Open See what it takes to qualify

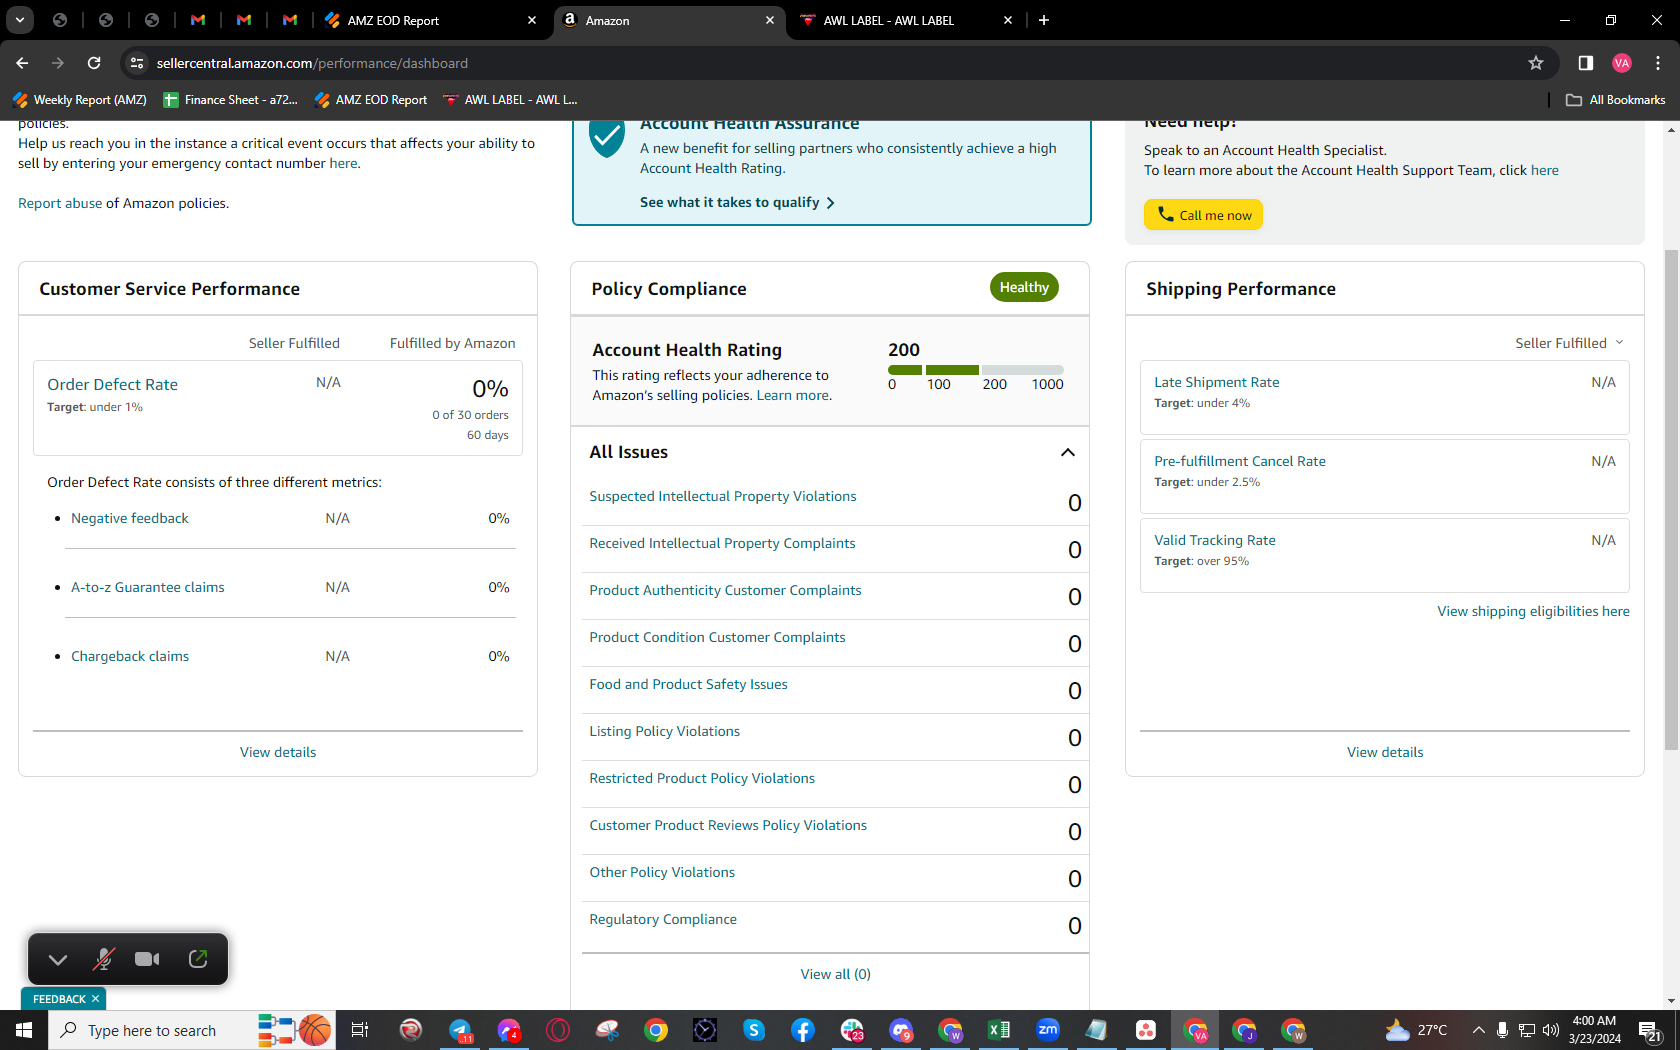pyautogui.click(x=737, y=202)
